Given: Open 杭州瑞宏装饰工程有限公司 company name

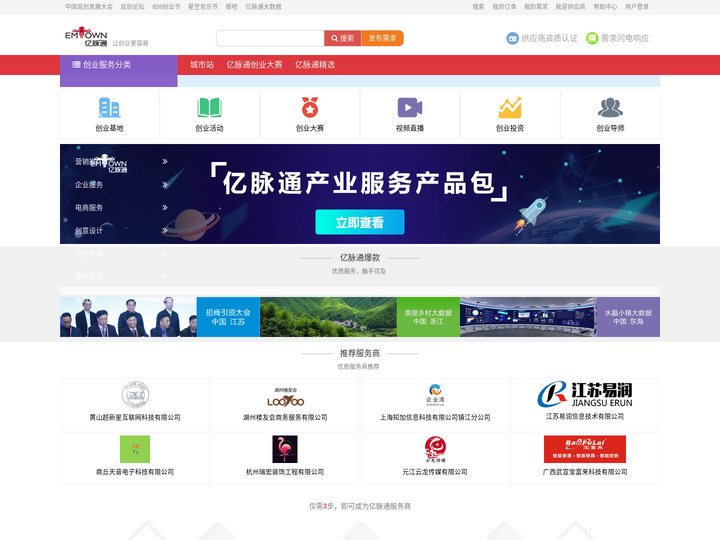Looking at the screenshot, I should (285, 472).
